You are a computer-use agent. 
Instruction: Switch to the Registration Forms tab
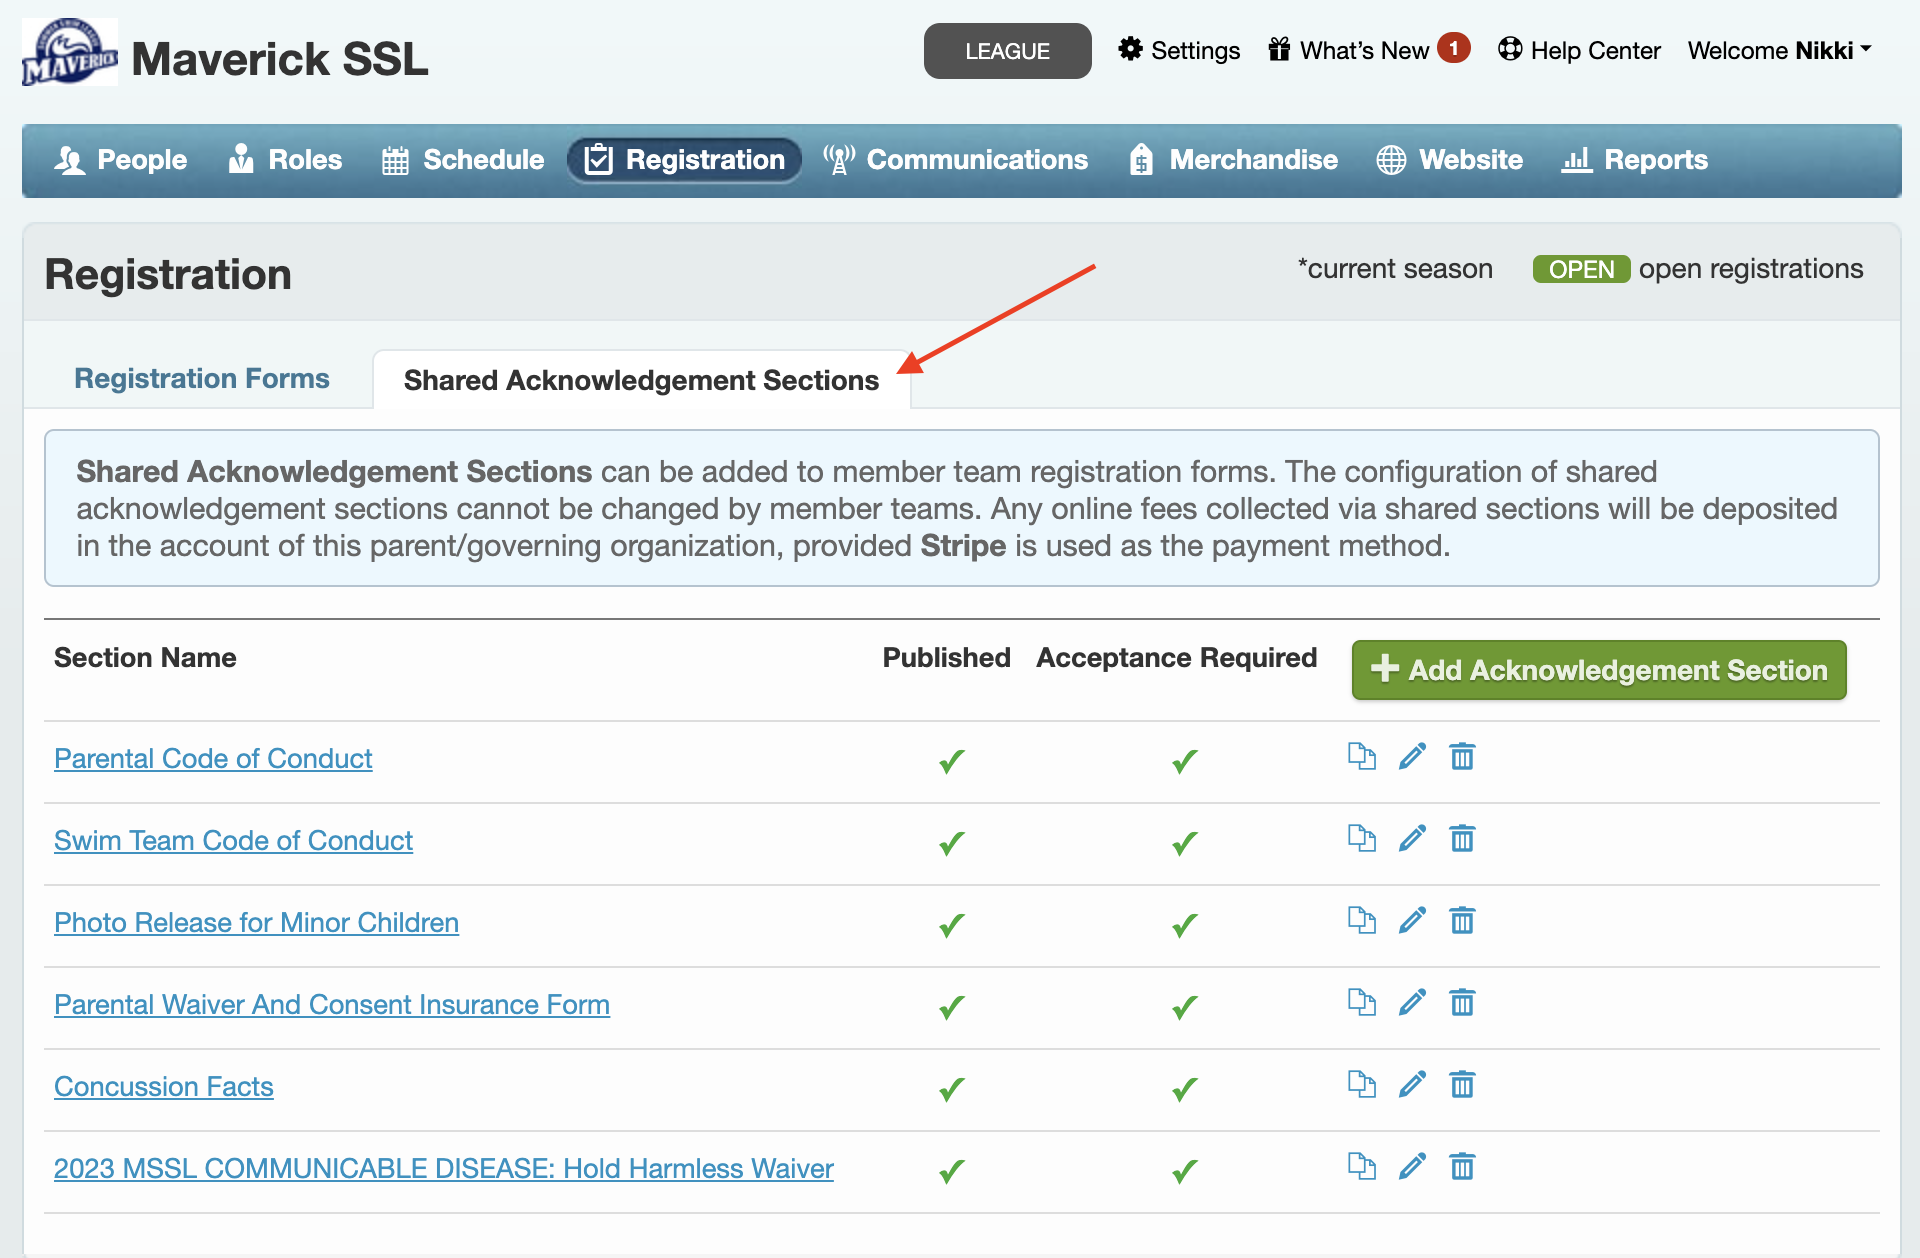click(202, 379)
